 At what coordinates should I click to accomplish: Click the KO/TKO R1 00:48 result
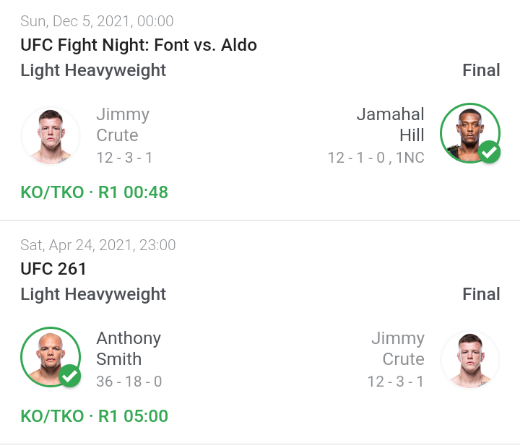[94, 192]
